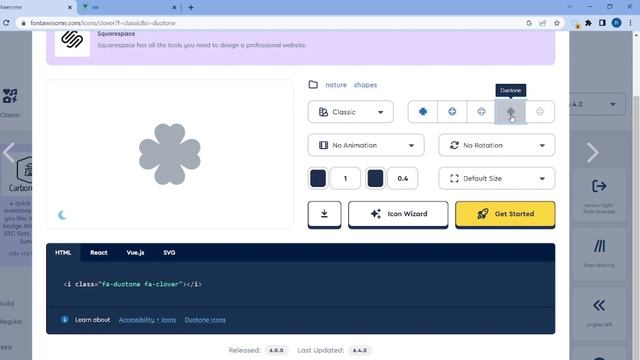Image resolution: width=640 pixels, height=360 pixels.
Task: Open a new browser tab
Action: pyautogui.click(x=191, y=7)
